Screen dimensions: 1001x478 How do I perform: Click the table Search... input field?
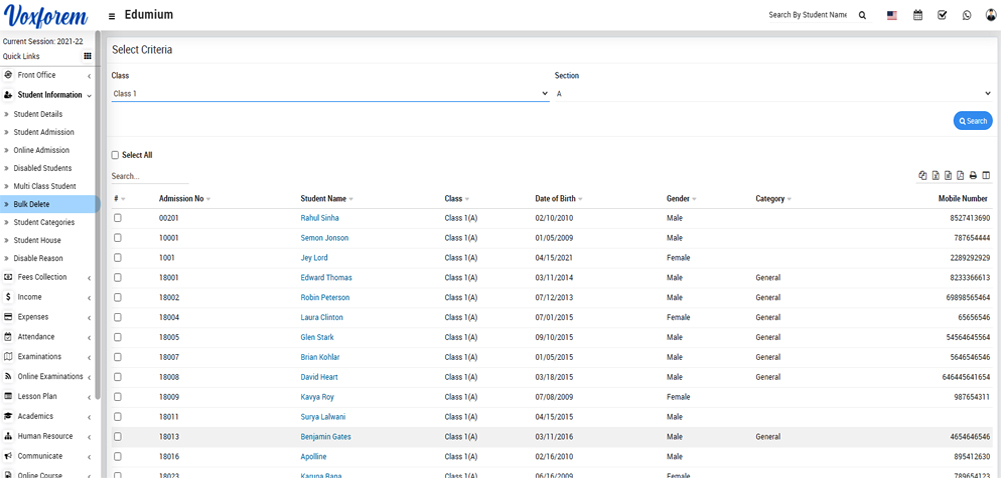[150, 176]
